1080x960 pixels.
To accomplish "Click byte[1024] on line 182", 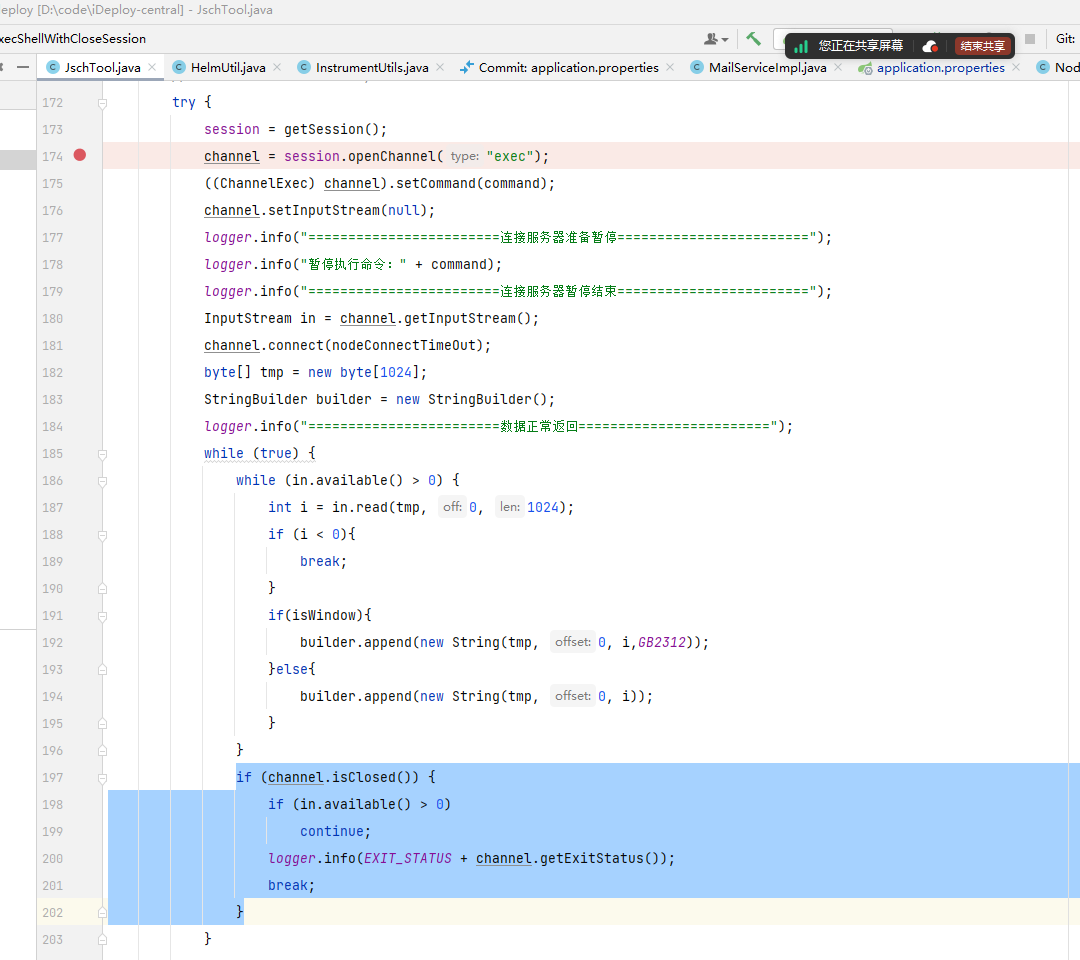I will [x=379, y=373].
